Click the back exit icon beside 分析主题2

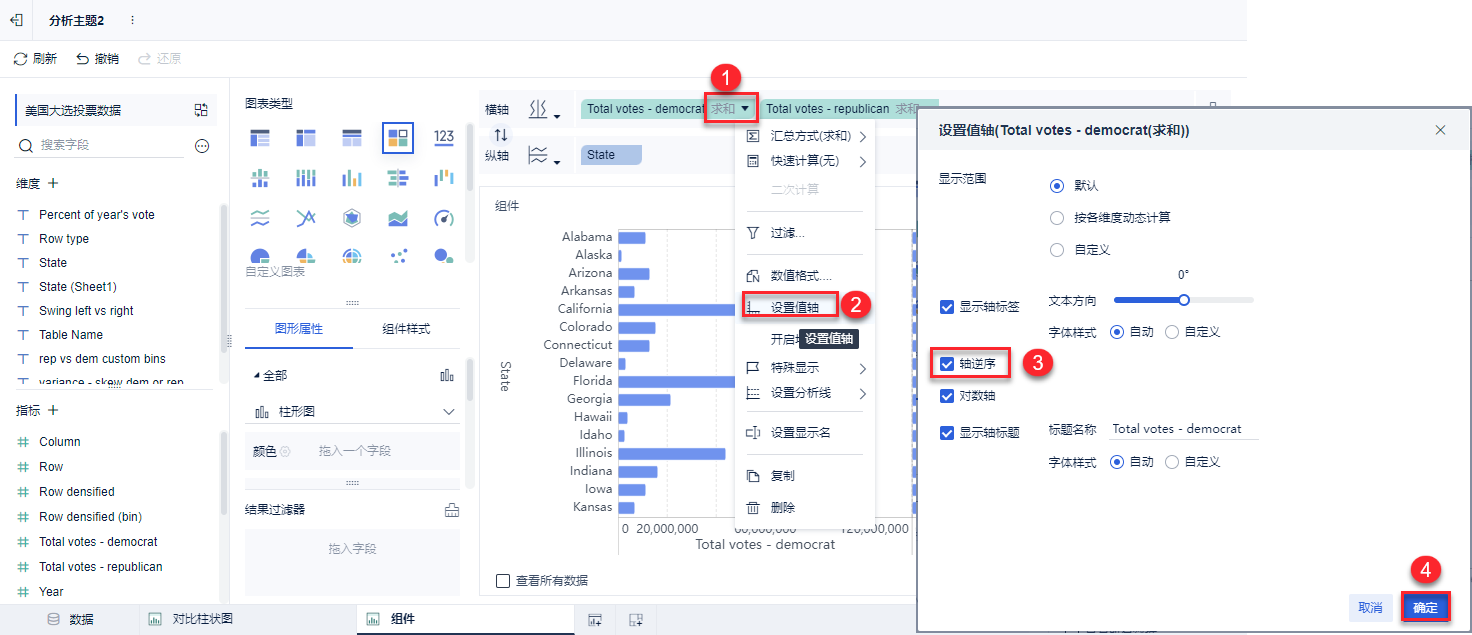(16, 20)
